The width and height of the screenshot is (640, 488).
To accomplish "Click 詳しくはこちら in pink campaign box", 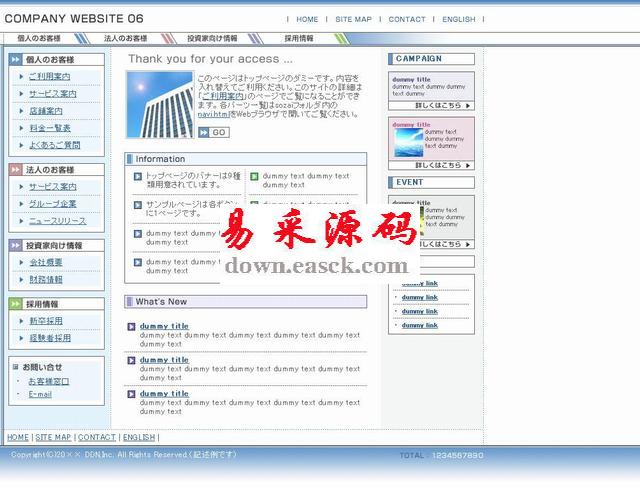I will pyautogui.click(x=442, y=165).
